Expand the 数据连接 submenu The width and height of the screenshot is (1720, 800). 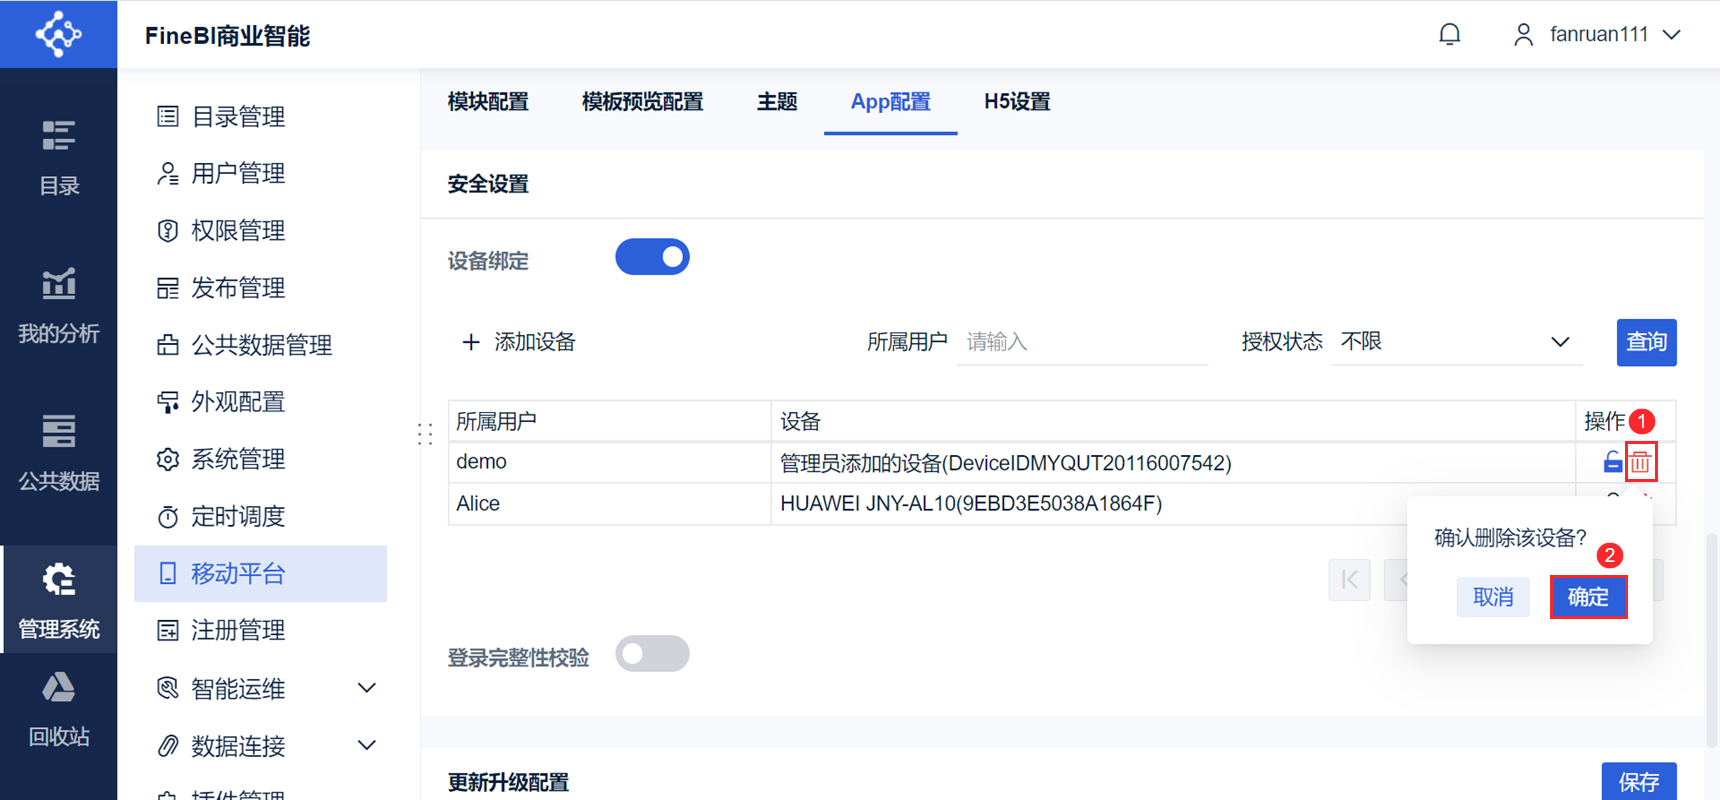tap(367, 745)
